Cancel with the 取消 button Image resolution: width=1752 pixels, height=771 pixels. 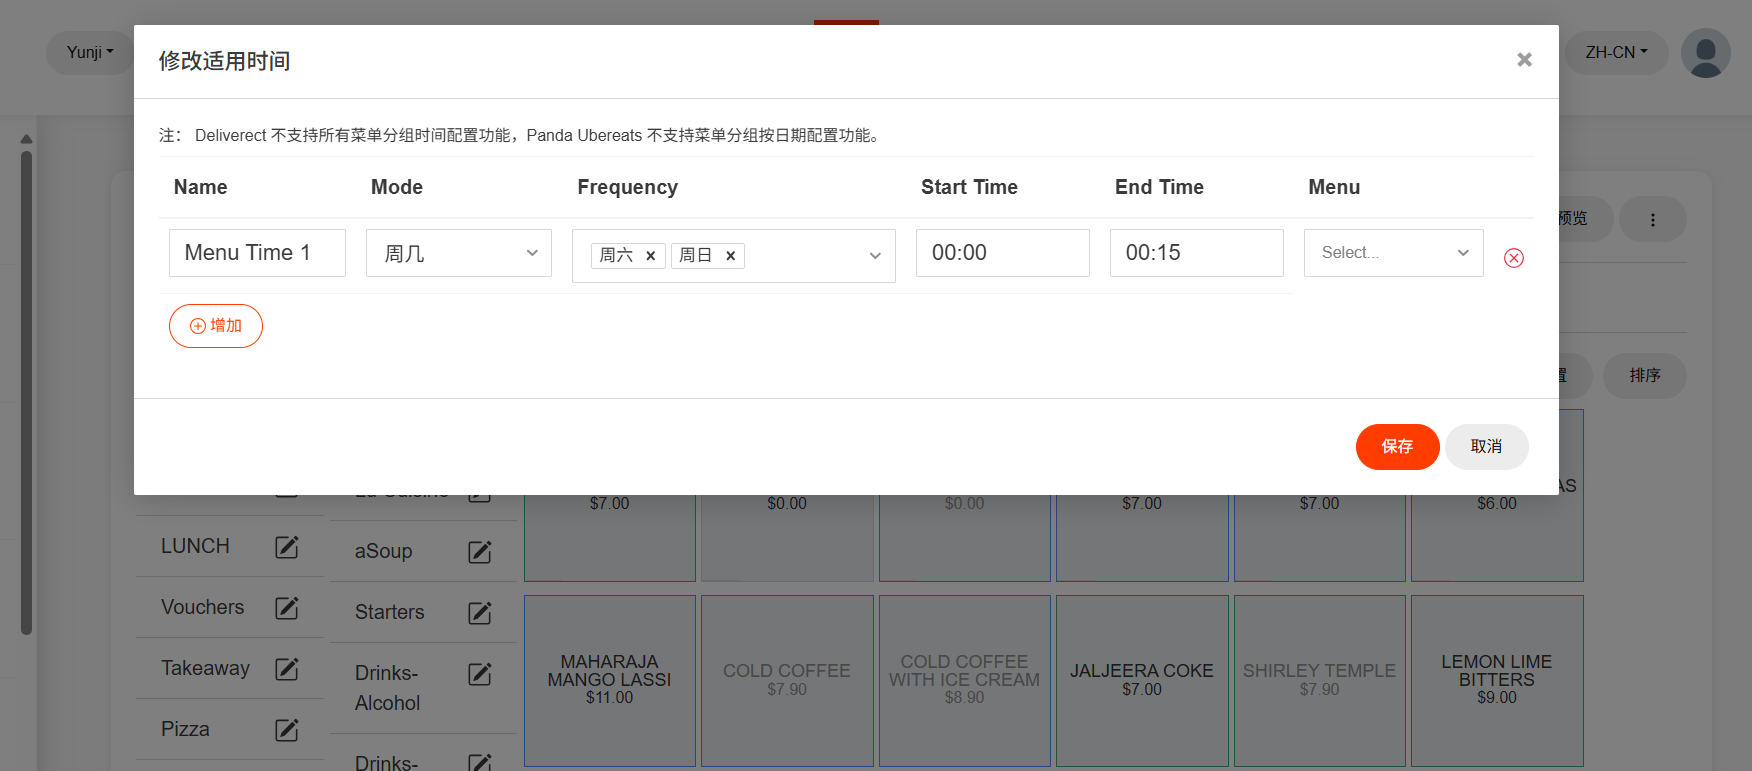coord(1486,446)
